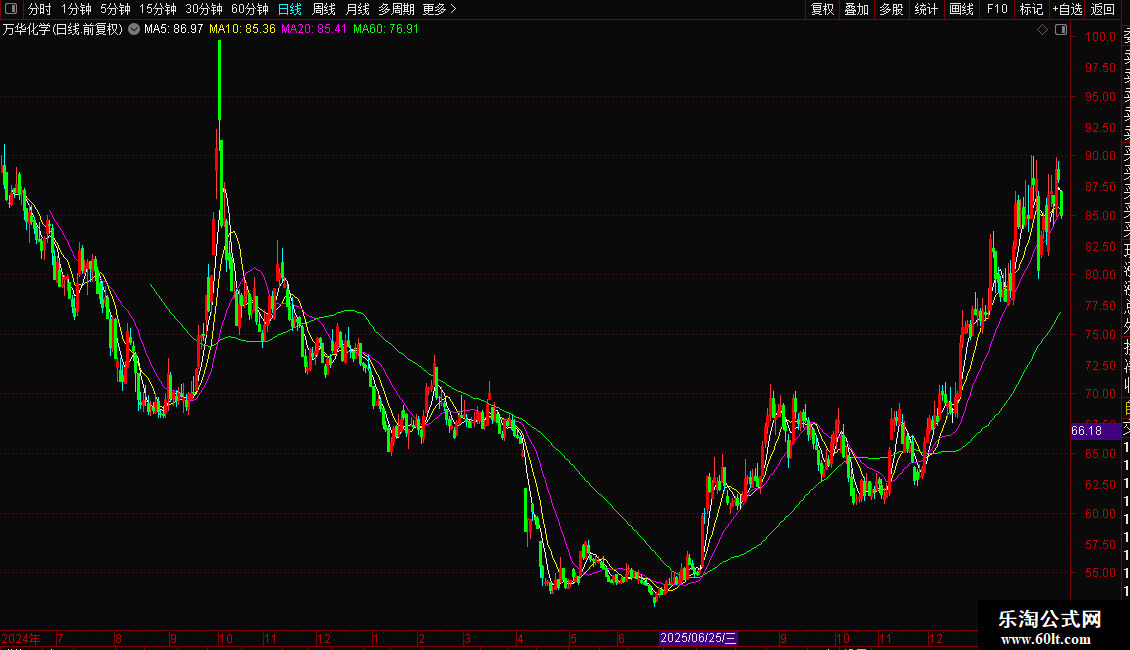Click the 万华化学(日线.前复权) title
Image resolution: width=1130 pixels, height=650 pixels.
(63, 29)
